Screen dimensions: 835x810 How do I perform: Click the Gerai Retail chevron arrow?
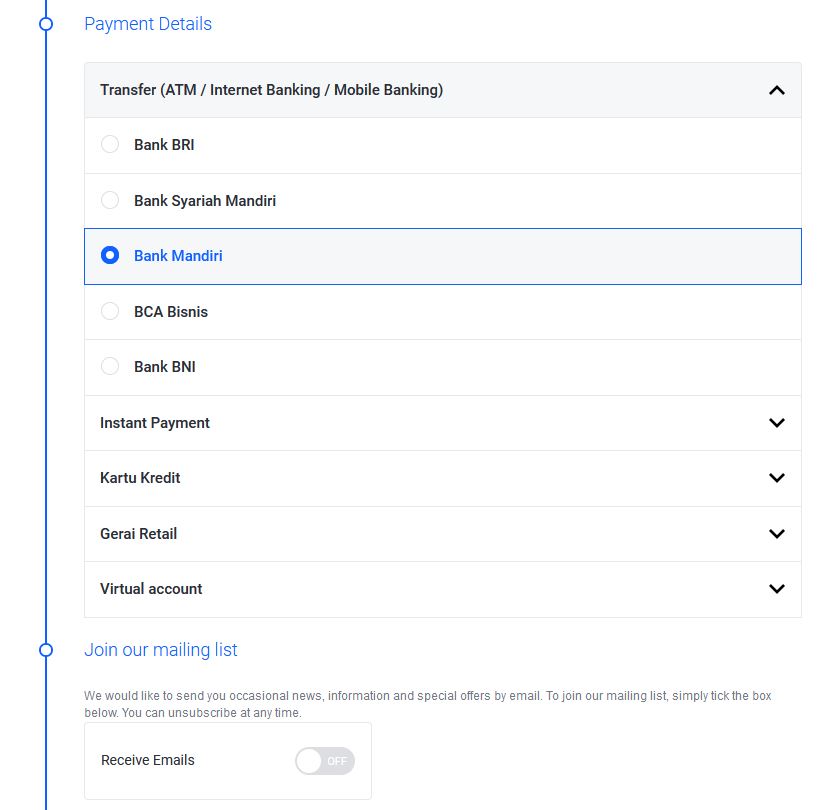coord(777,534)
